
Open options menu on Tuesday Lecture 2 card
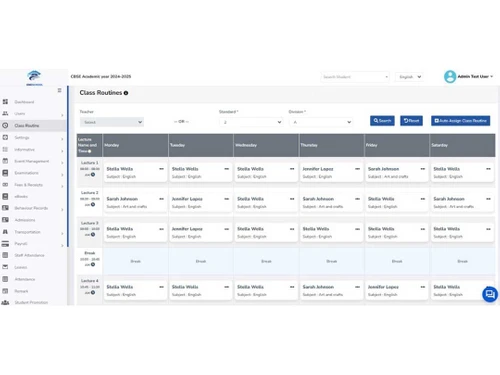pyautogui.click(x=227, y=199)
